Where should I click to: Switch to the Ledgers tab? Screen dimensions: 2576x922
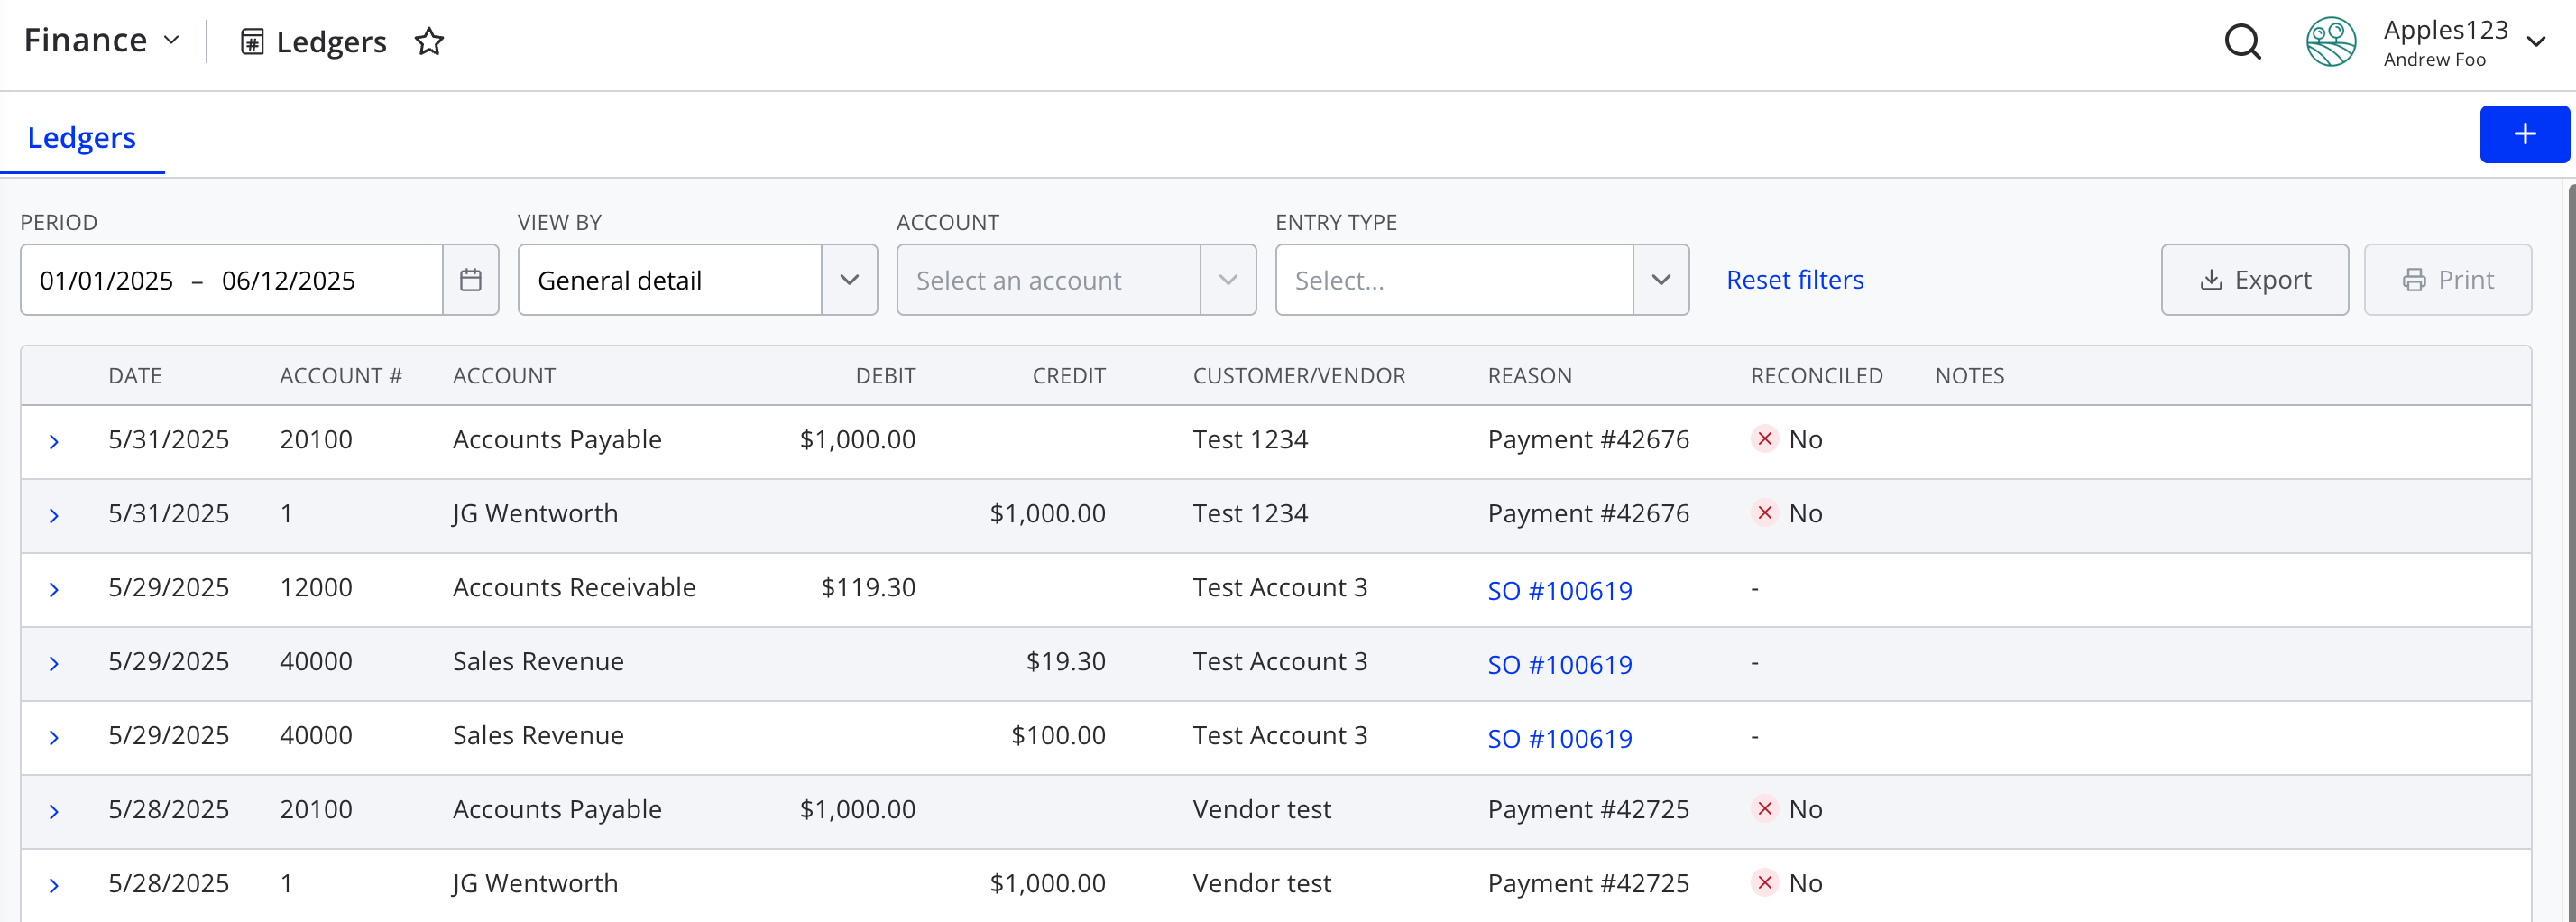[82, 138]
